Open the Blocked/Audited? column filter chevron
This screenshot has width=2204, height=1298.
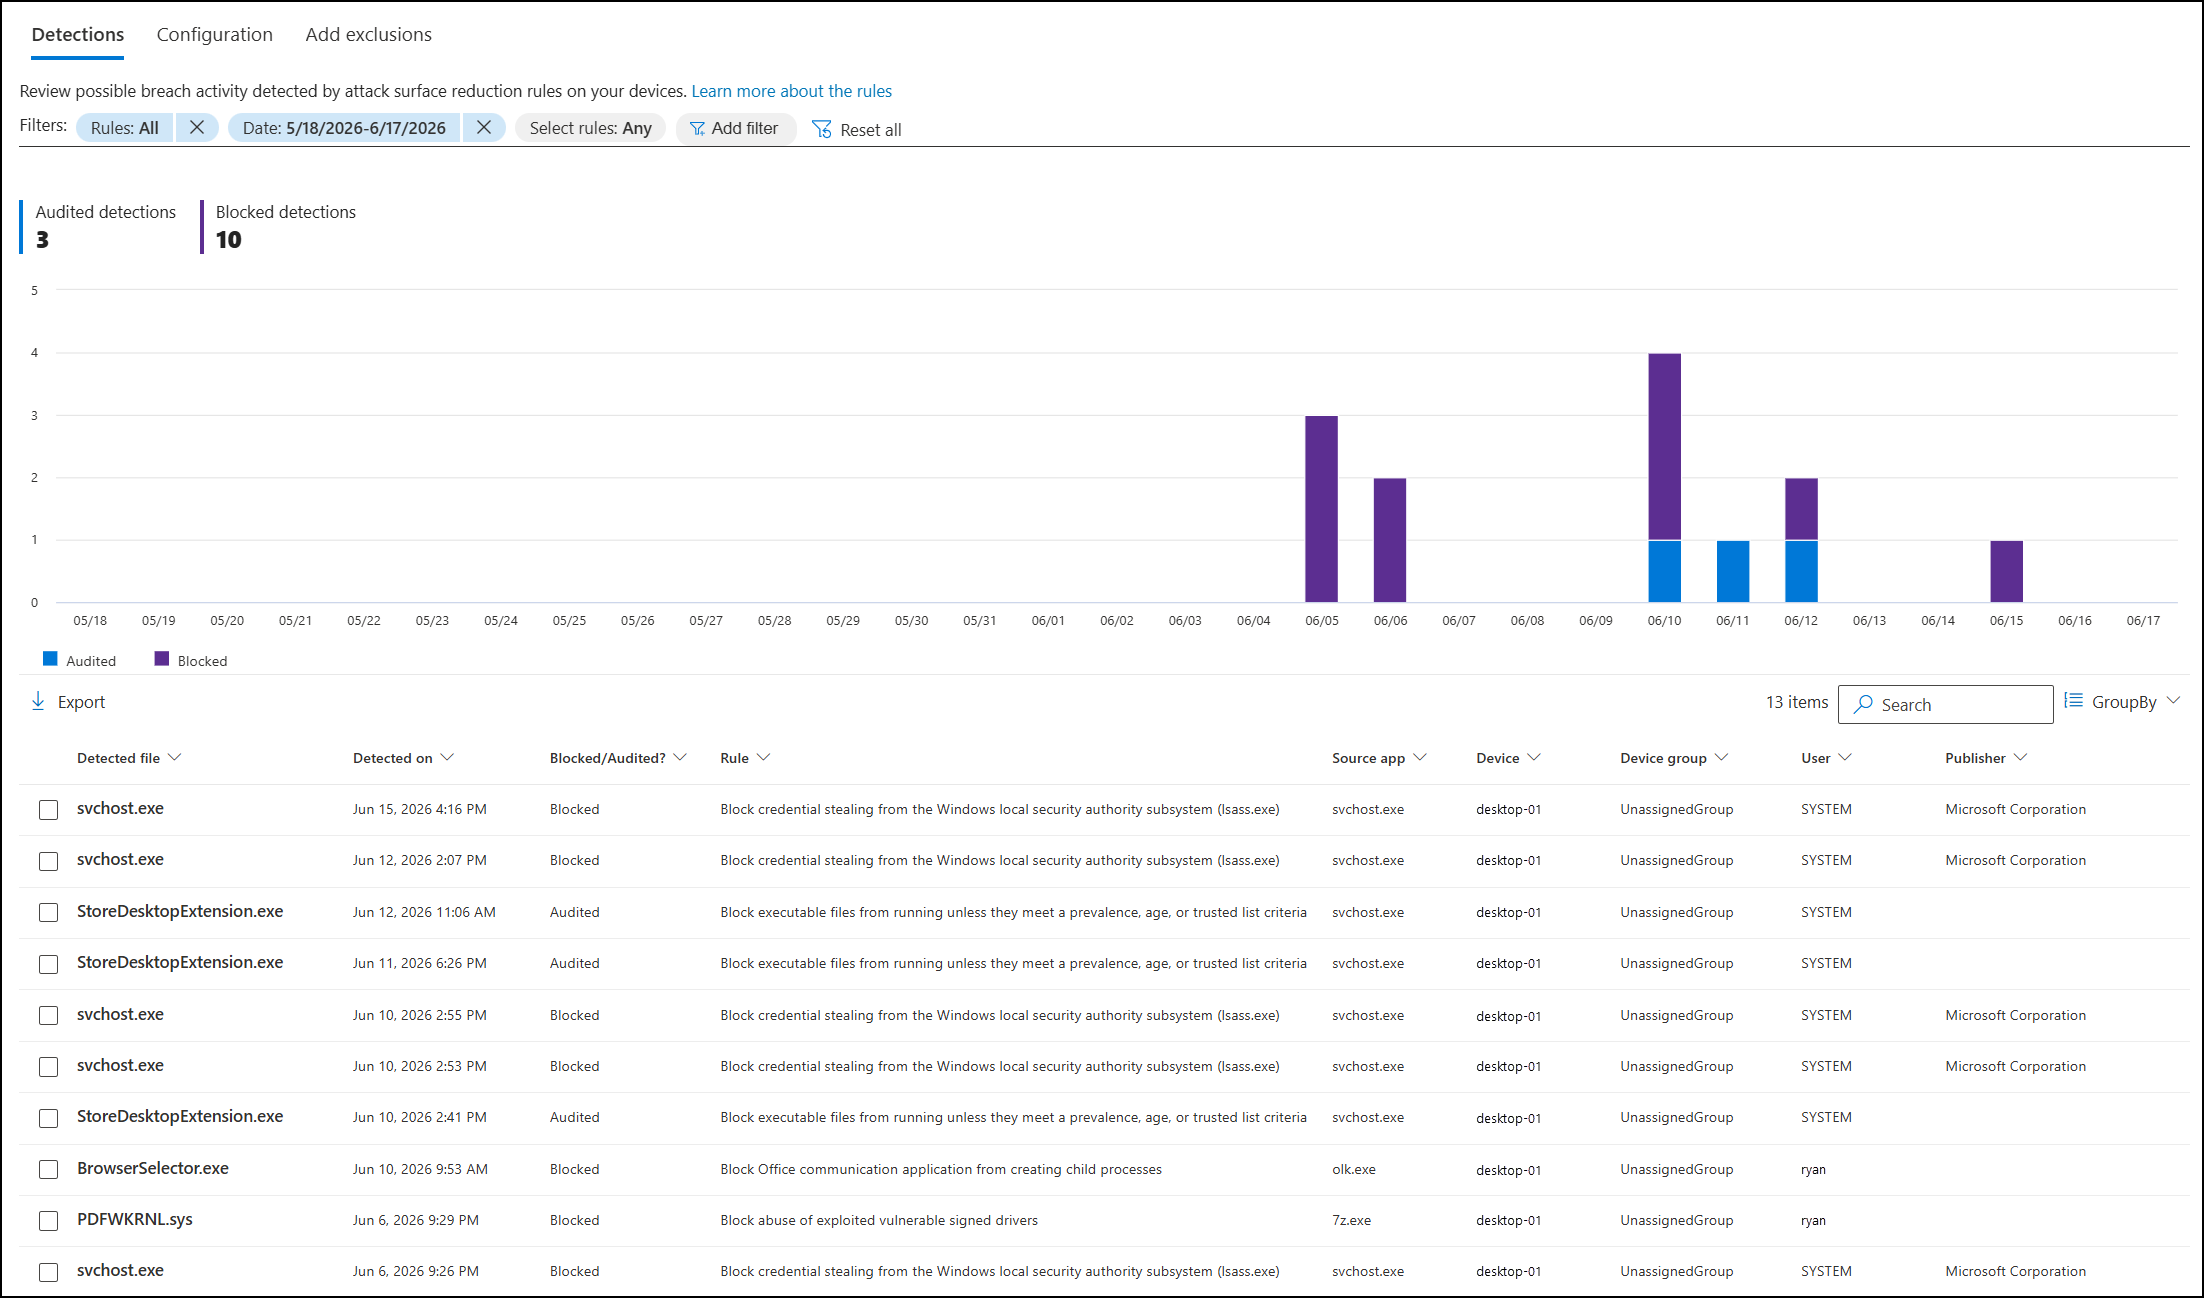[680, 757]
